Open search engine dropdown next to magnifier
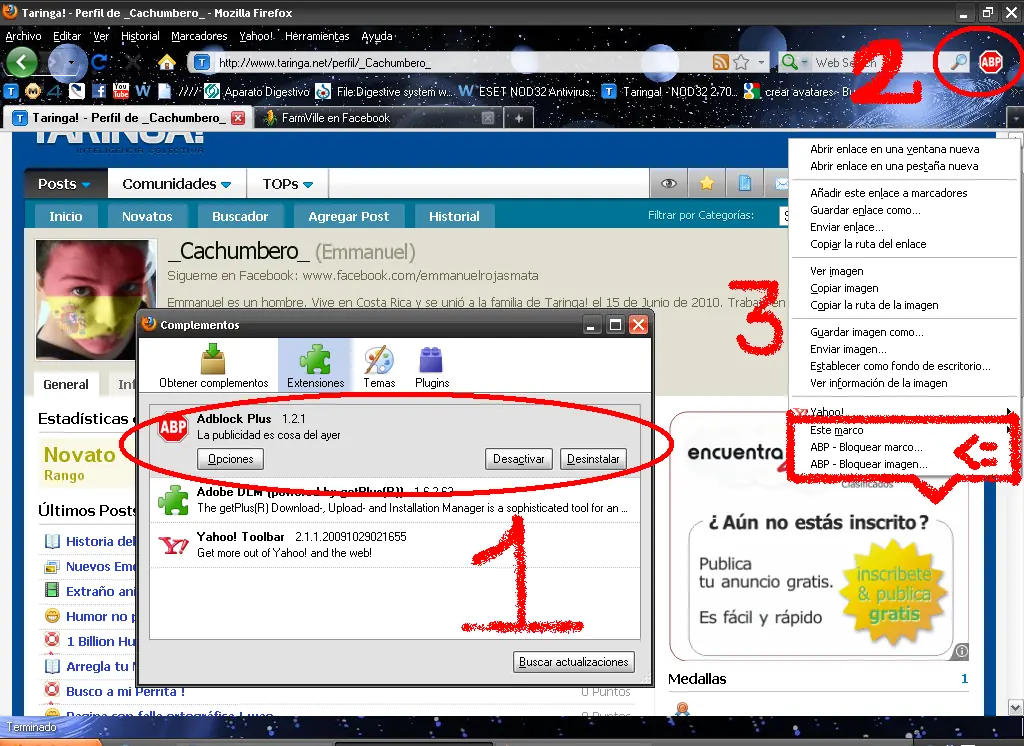The image size is (1024, 746). click(804, 63)
